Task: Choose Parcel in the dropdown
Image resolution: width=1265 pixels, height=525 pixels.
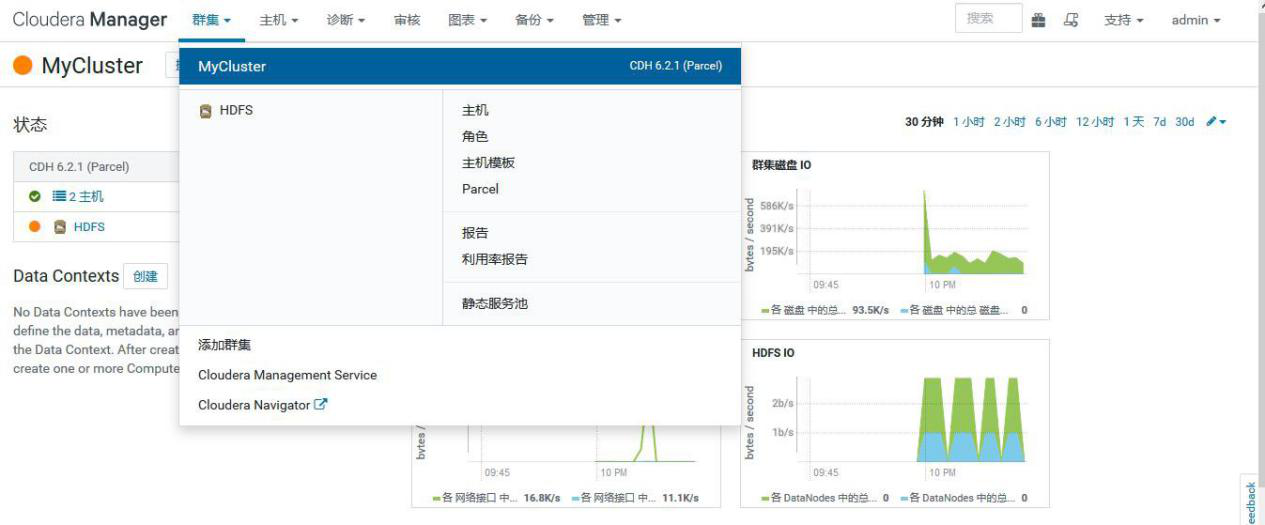Action: [480, 189]
